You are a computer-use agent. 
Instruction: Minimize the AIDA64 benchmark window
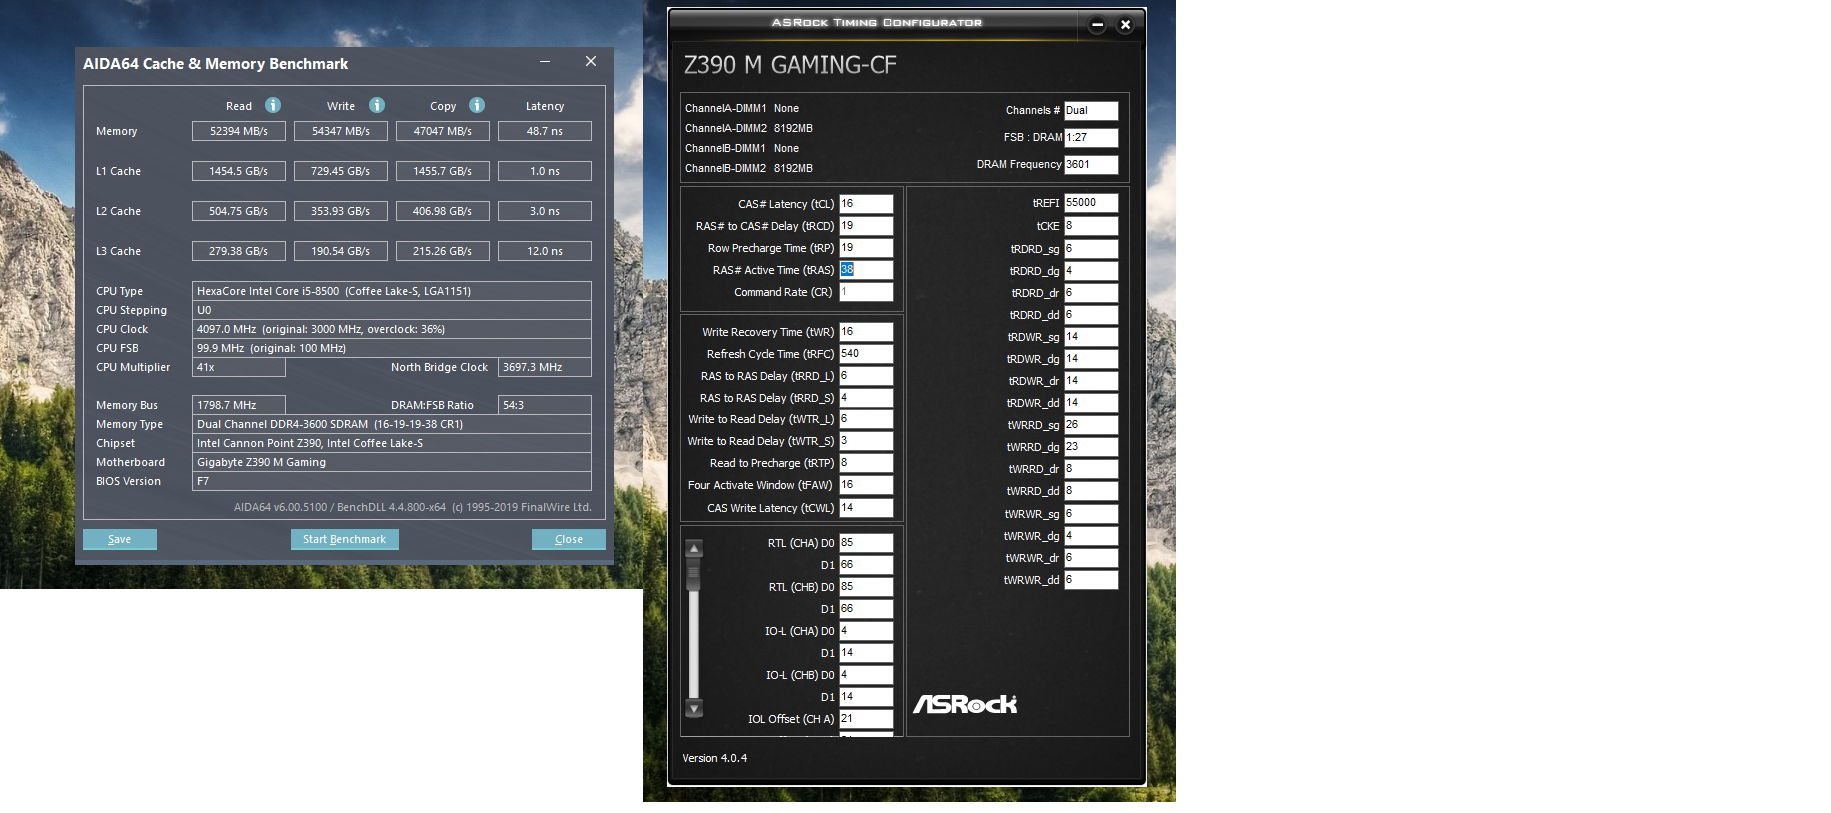tap(545, 62)
